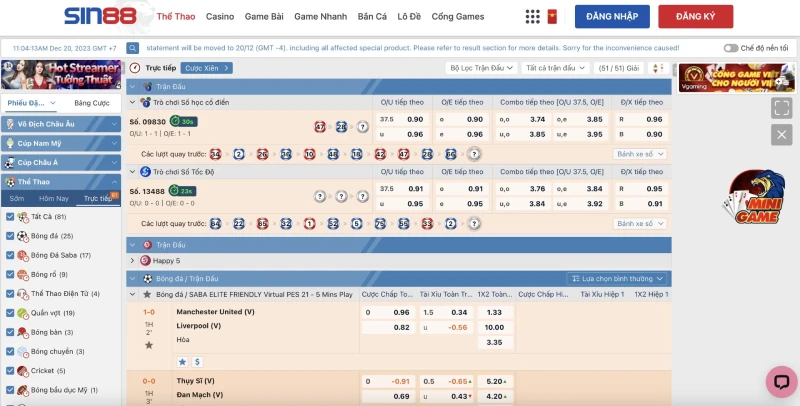This screenshot has height=406, width=800.
Task: Open the Game Bài menu
Action: [x=264, y=16]
